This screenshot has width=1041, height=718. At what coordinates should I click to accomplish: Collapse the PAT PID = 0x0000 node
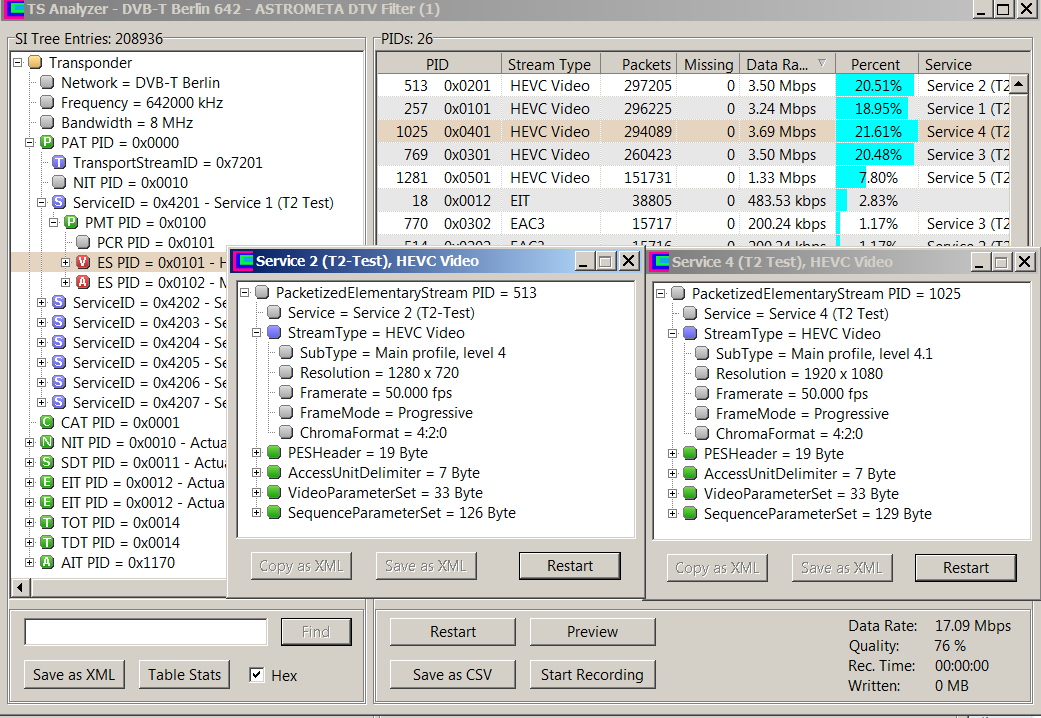pos(29,143)
